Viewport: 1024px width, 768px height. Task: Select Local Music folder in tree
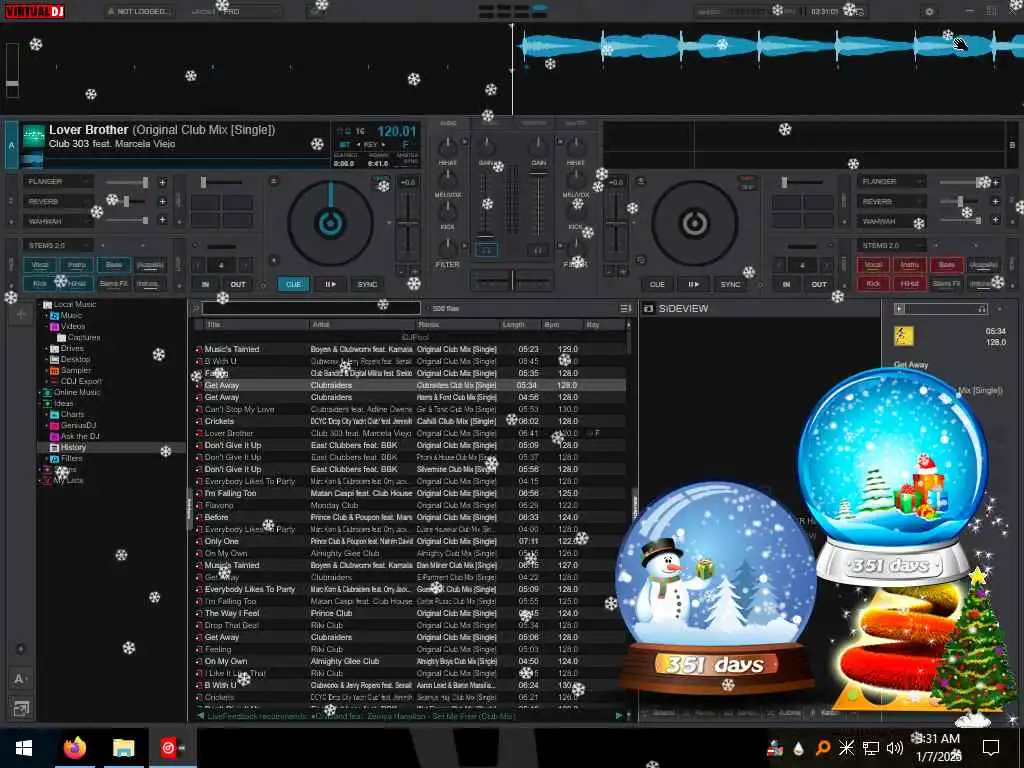click(x=74, y=304)
